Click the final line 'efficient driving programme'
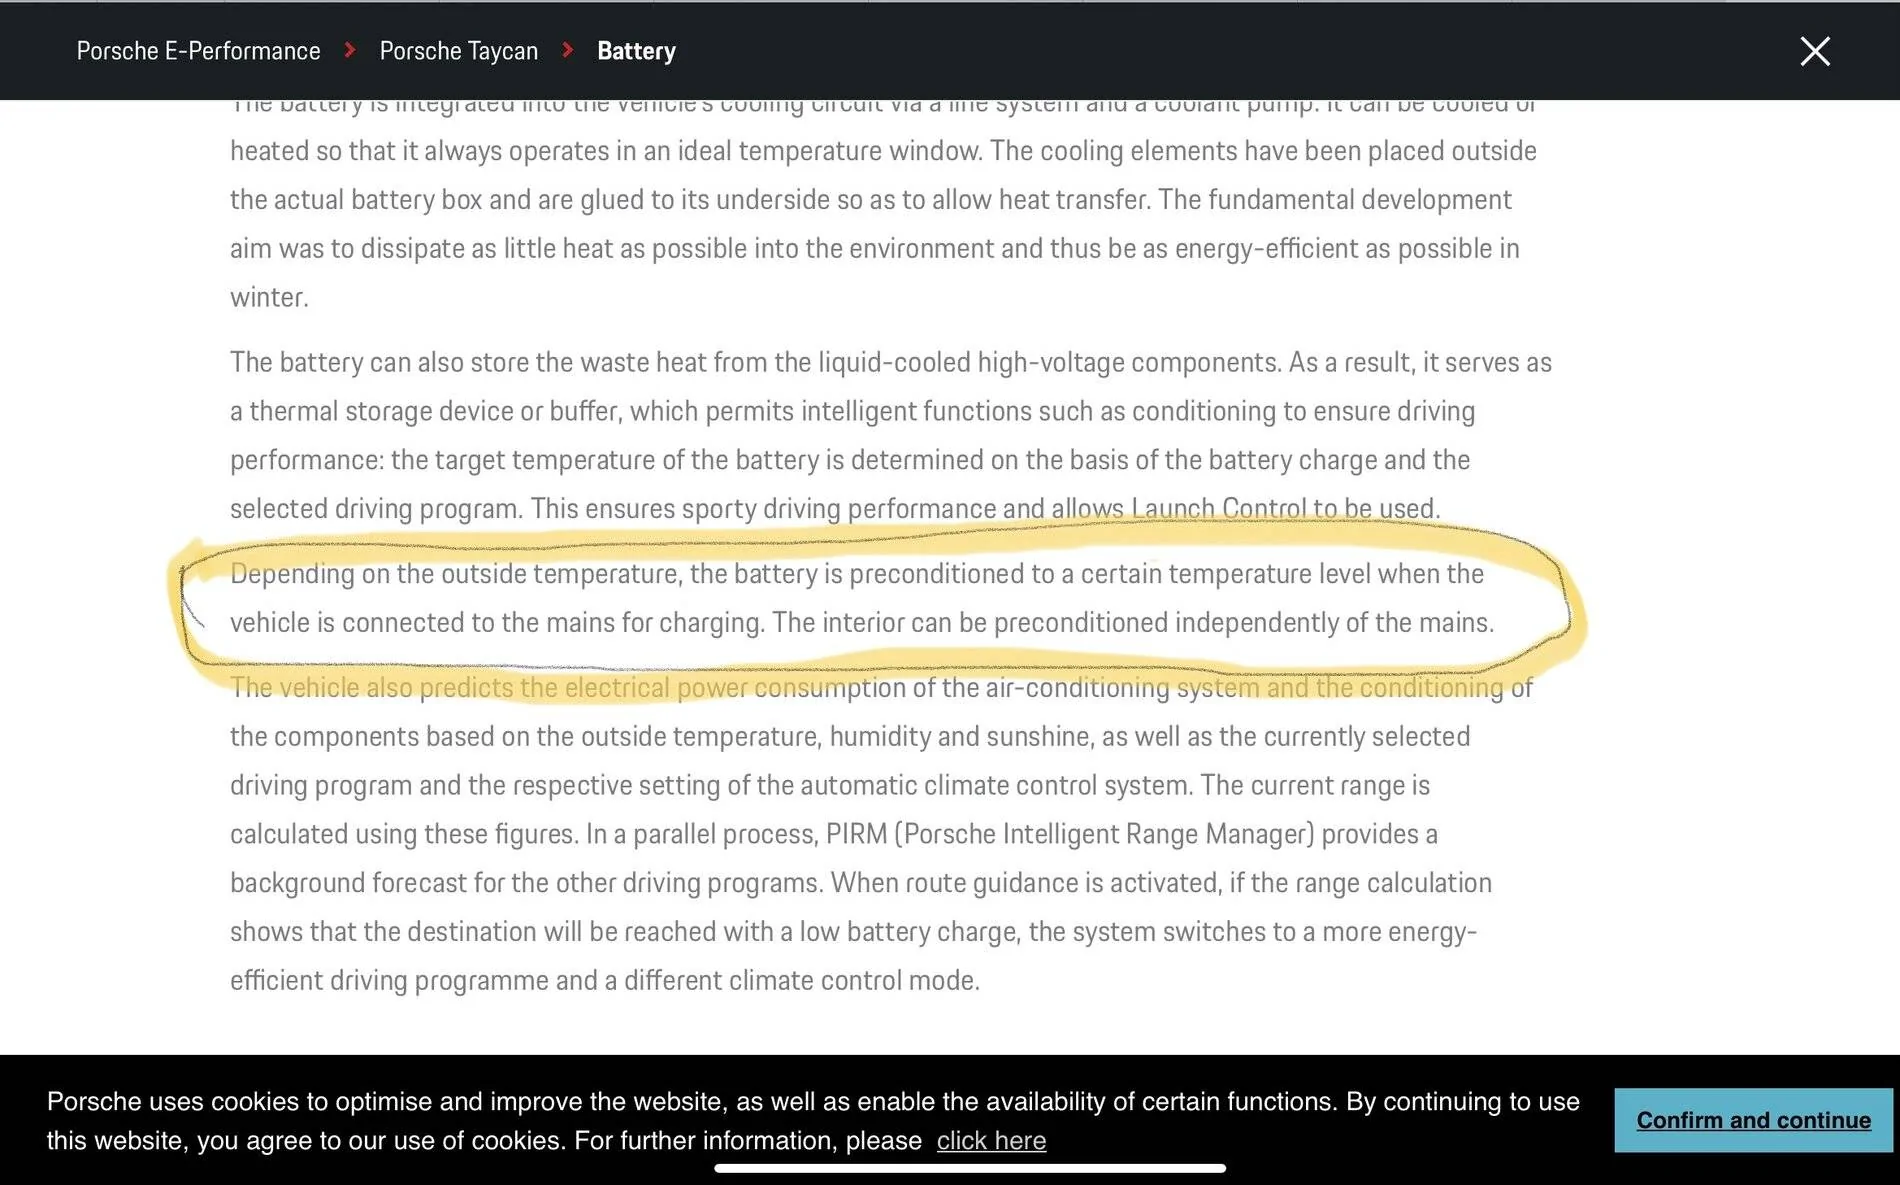The width and height of the screenshot is (1900, 1185). coord(605,980)
